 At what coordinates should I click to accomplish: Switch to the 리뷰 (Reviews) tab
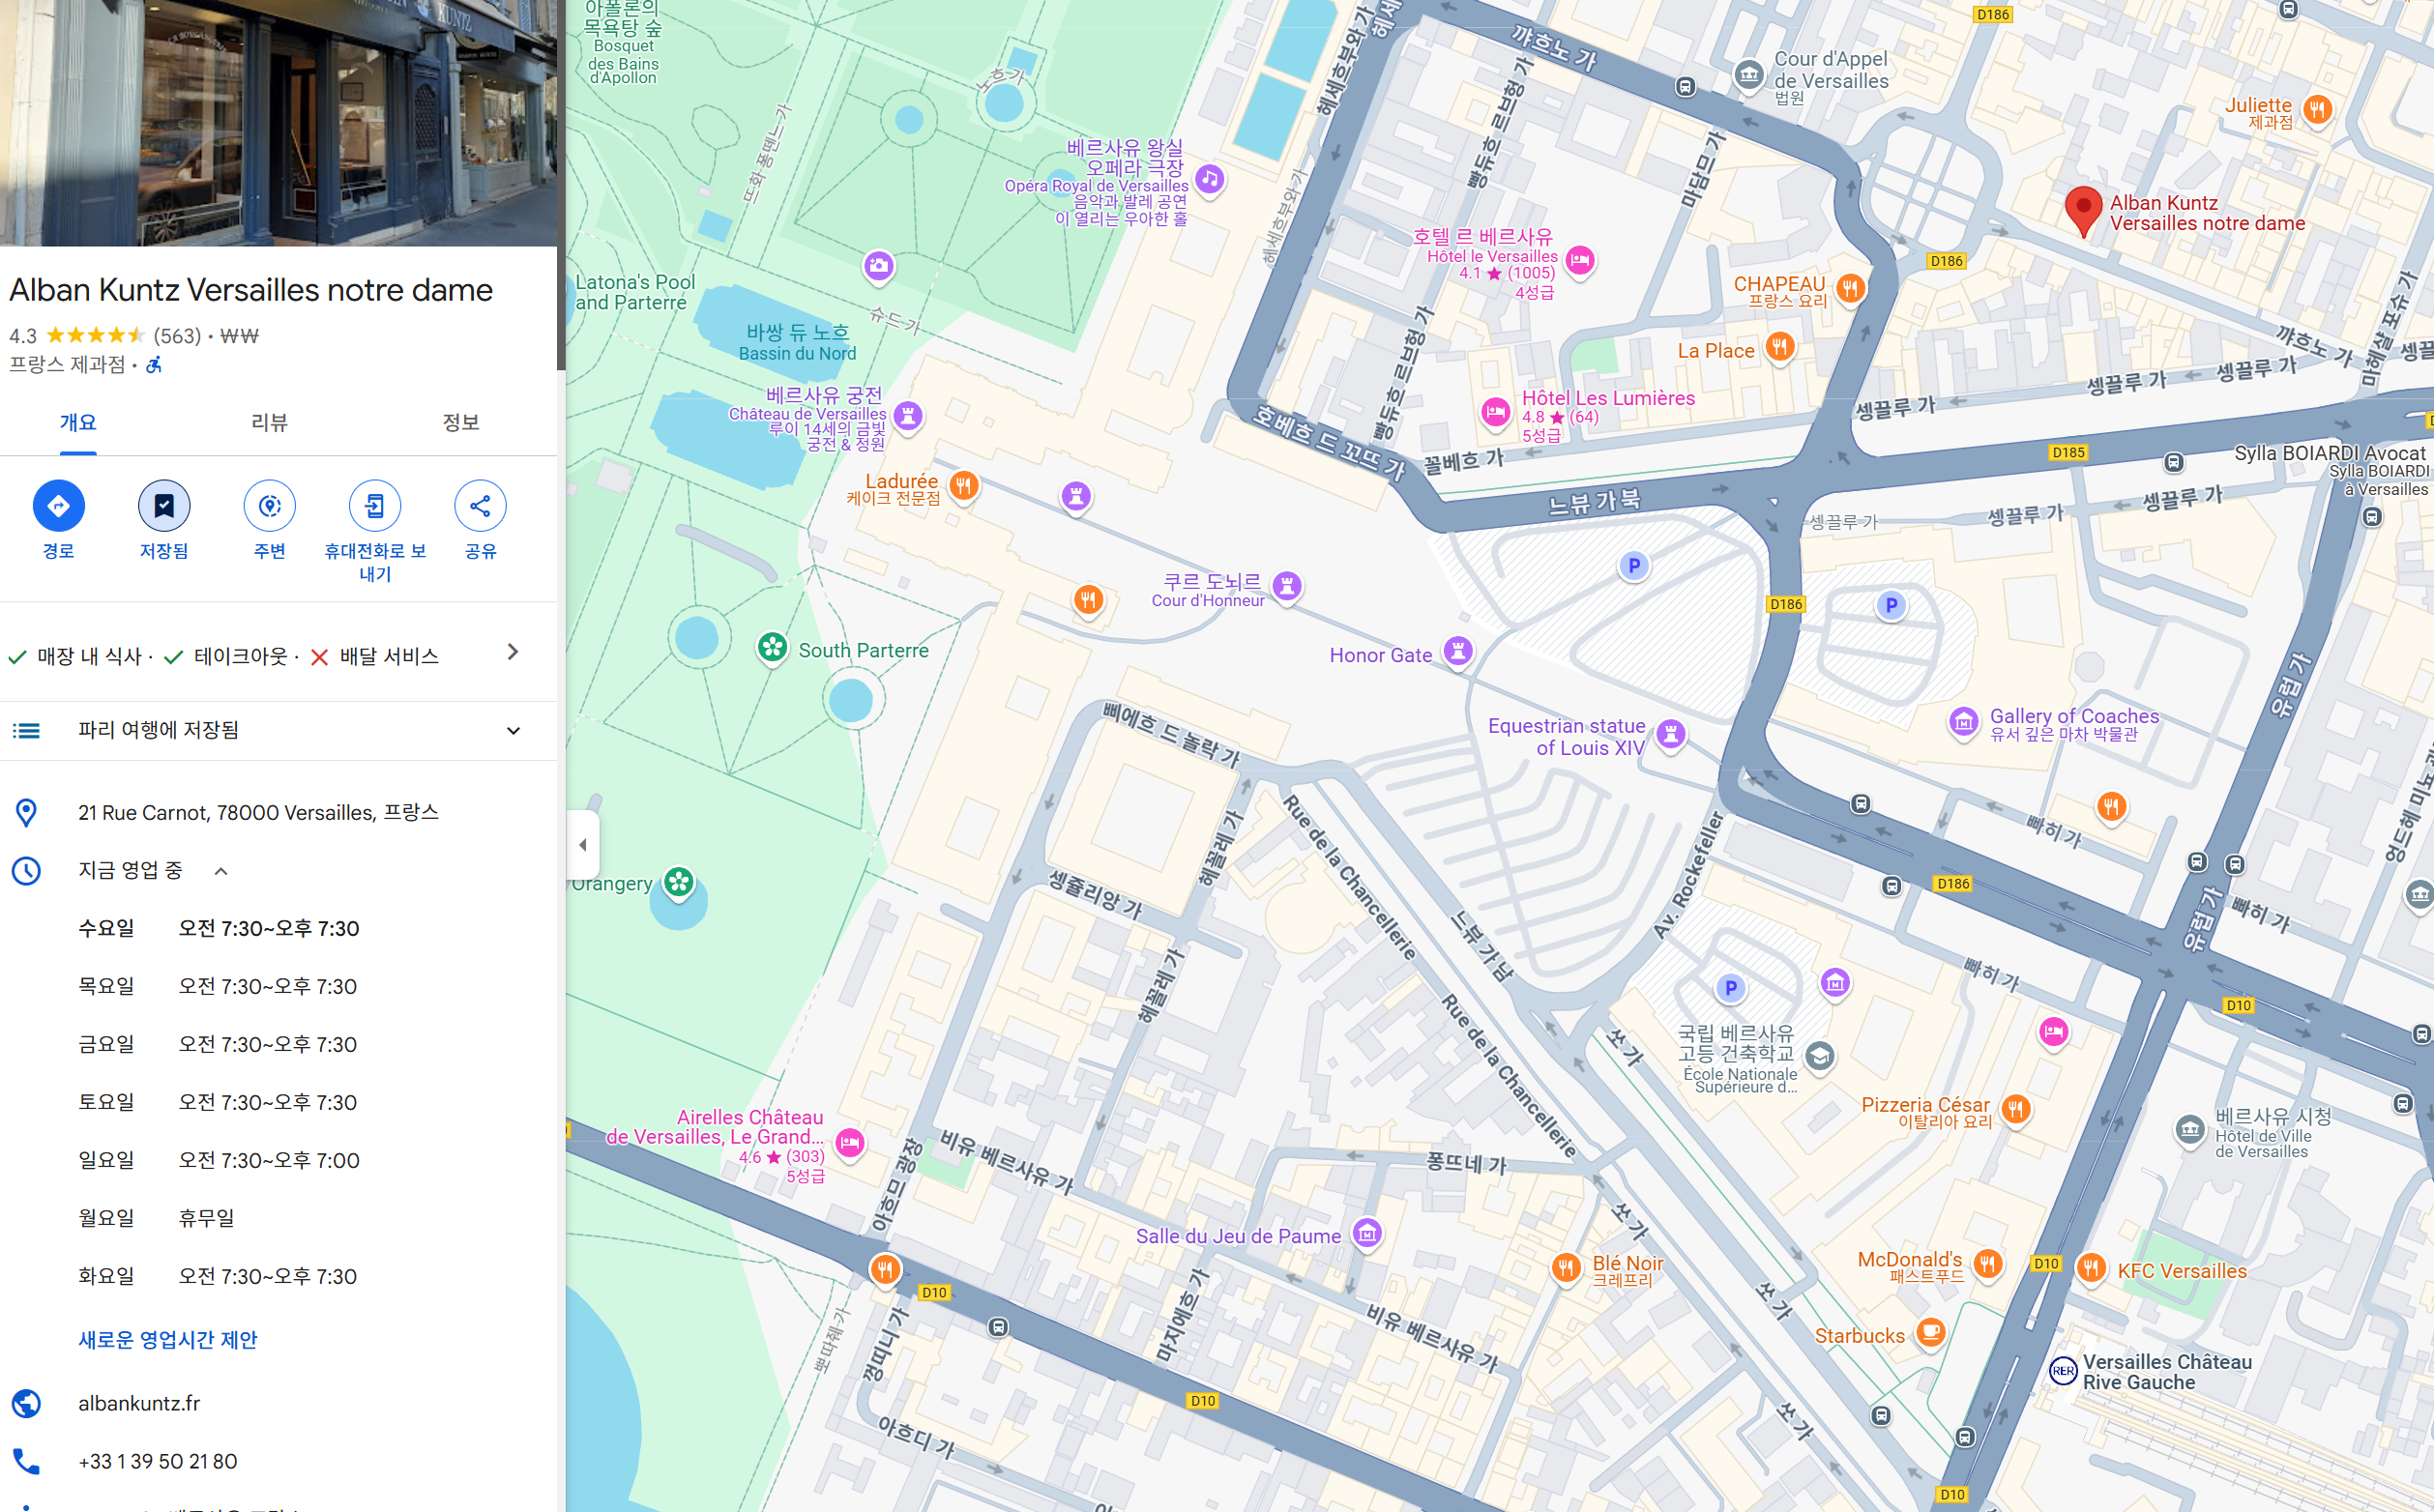[269, 423]
